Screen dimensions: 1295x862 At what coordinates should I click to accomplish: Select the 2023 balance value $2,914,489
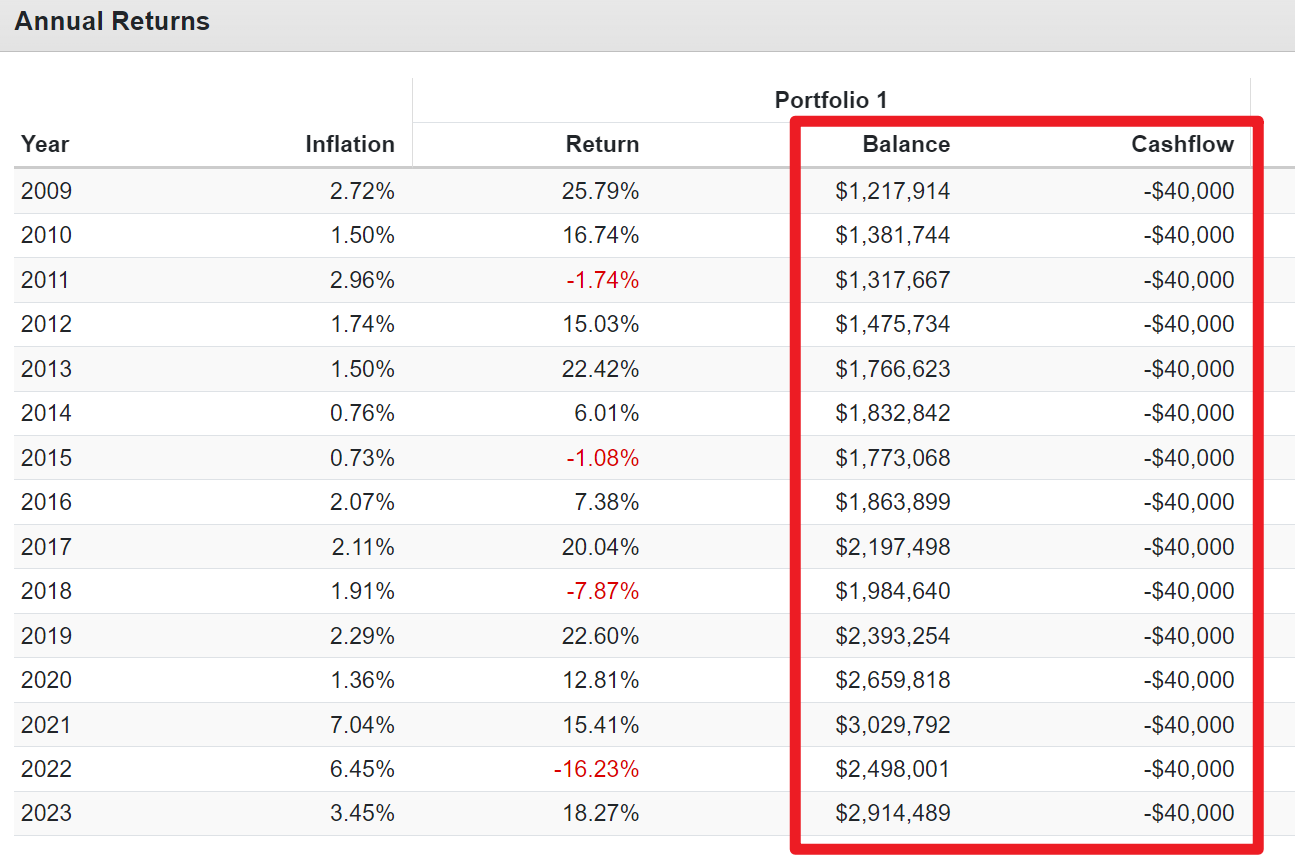click(x=892, y=814)
